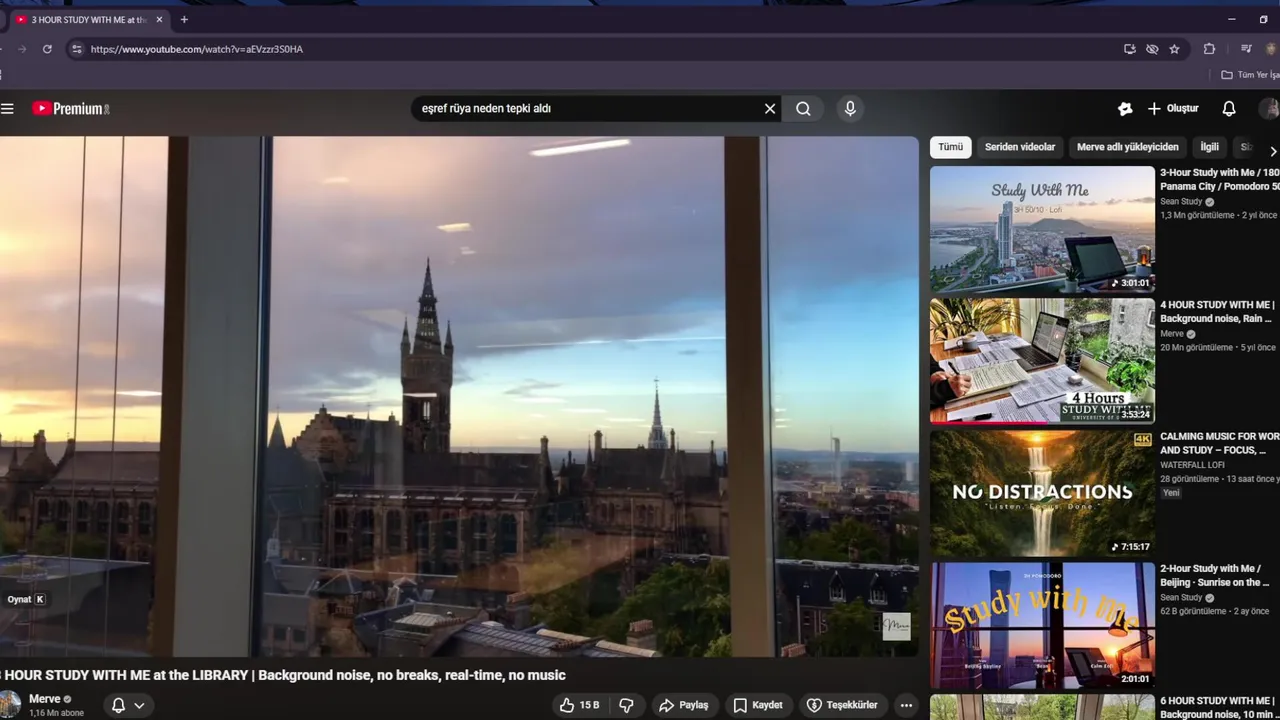The image size is (1280, 720).
Task: Select the 3 HOUR STUDY WITH ME tab
Action: pyautogui.click(x=88, y=19)
